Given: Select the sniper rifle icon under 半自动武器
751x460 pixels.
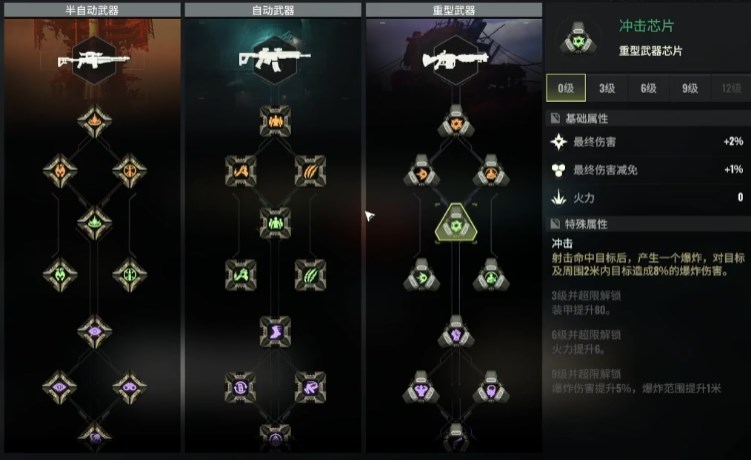Looking at the screenshot, I should [x=94, y=61].
